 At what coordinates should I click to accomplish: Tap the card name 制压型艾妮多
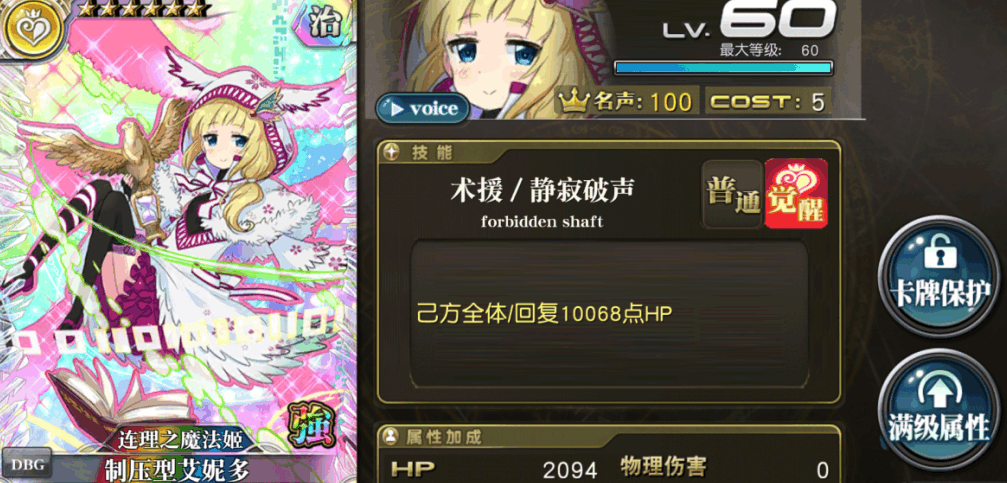pos(177,470)
